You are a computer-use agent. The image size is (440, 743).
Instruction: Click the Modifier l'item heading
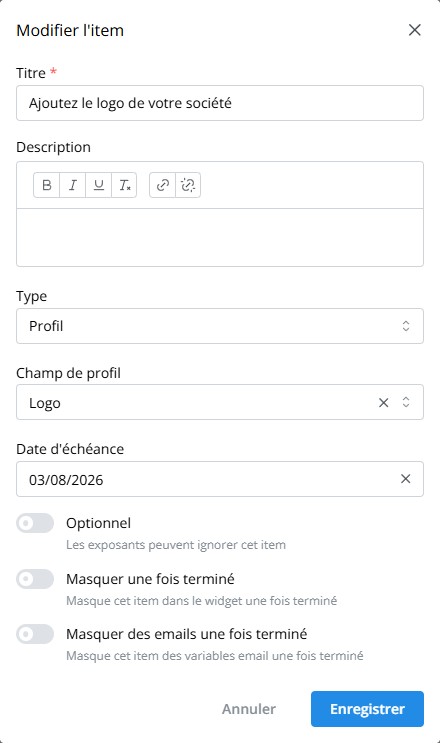[70, 30]
